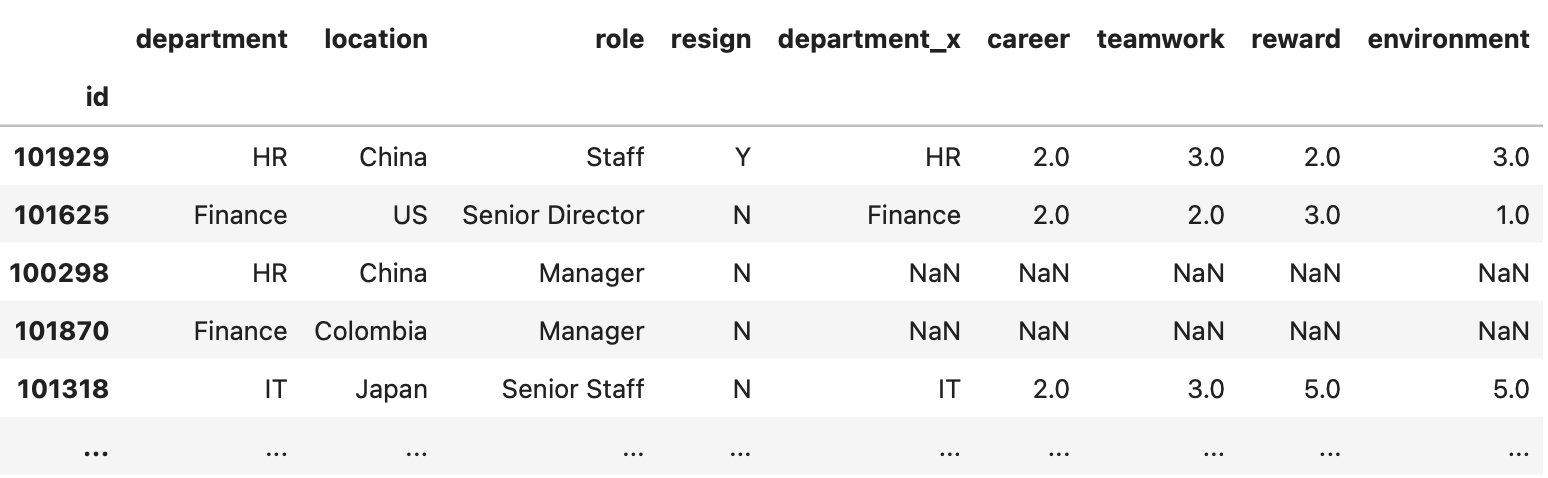Click the teamwork column header
Image resolution: width=1548 pixels, height=478 pixels.
click(x=1160, y=39)
